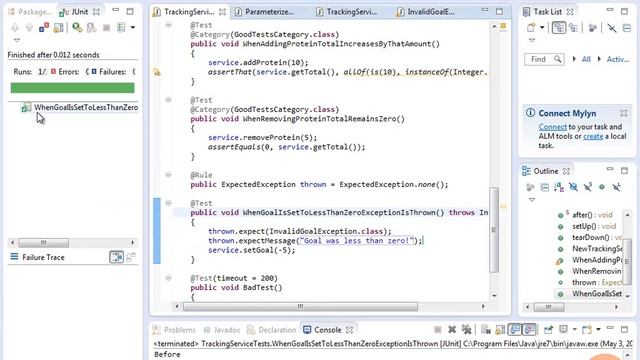The image size is (640, 360).
Task: Click Previous Failed Test arrow in JUnit view
Action: click(x=29, y=27)
